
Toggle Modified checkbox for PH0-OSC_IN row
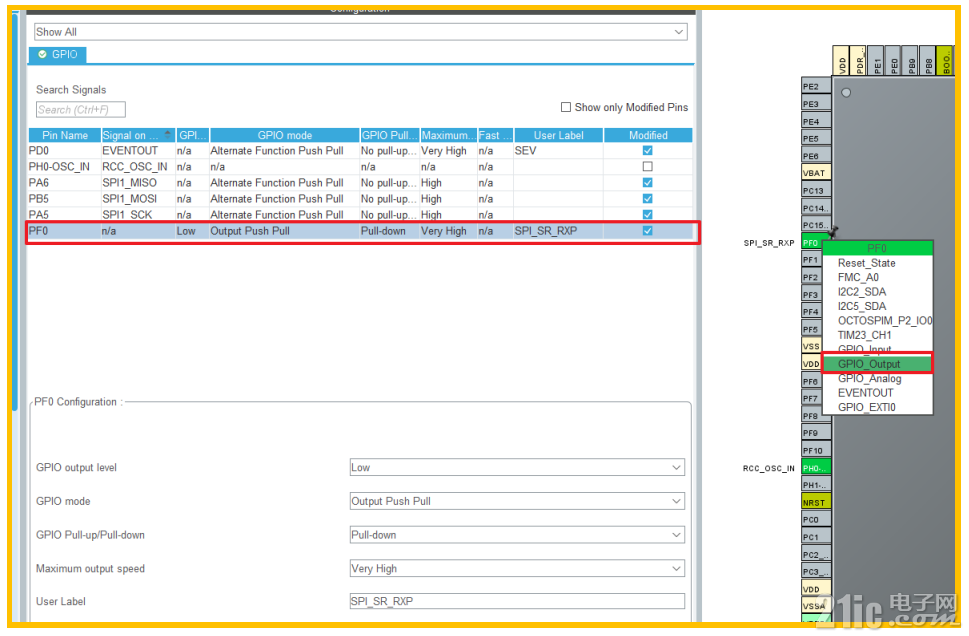647,166
